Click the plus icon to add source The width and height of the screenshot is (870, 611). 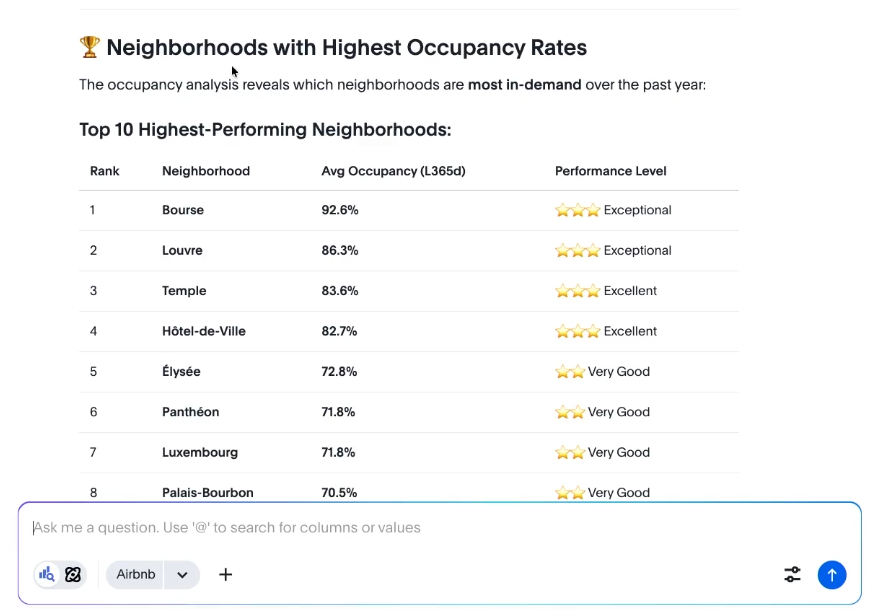[226, 575]
